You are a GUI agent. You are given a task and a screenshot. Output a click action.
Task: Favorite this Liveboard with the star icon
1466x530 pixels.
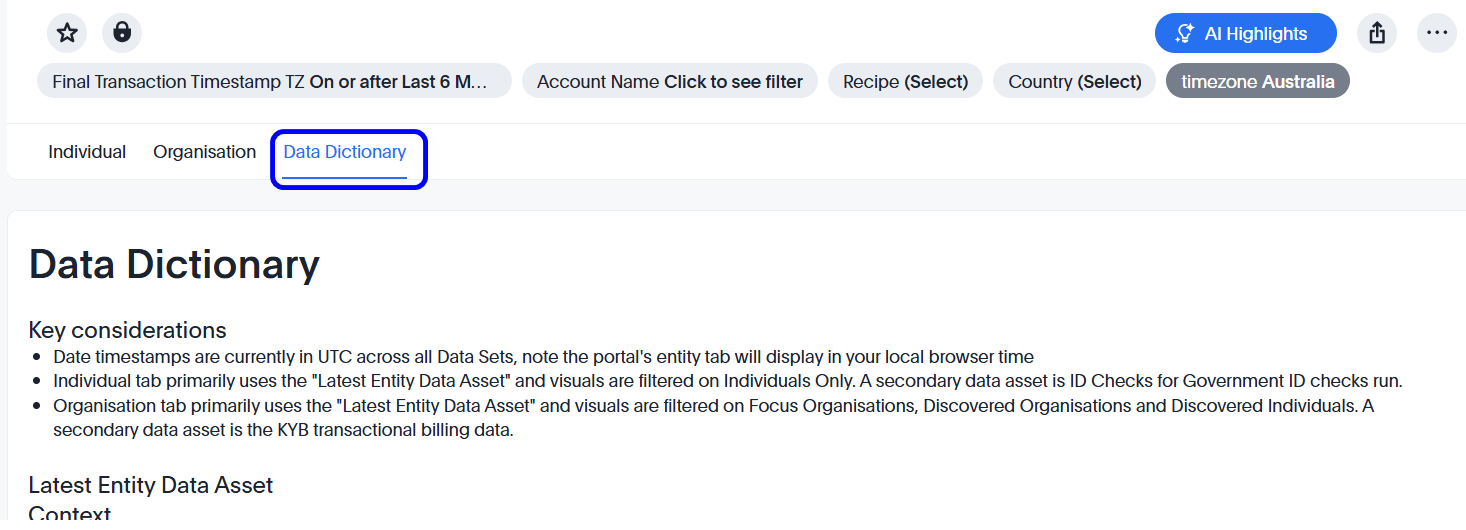[67, 33]
